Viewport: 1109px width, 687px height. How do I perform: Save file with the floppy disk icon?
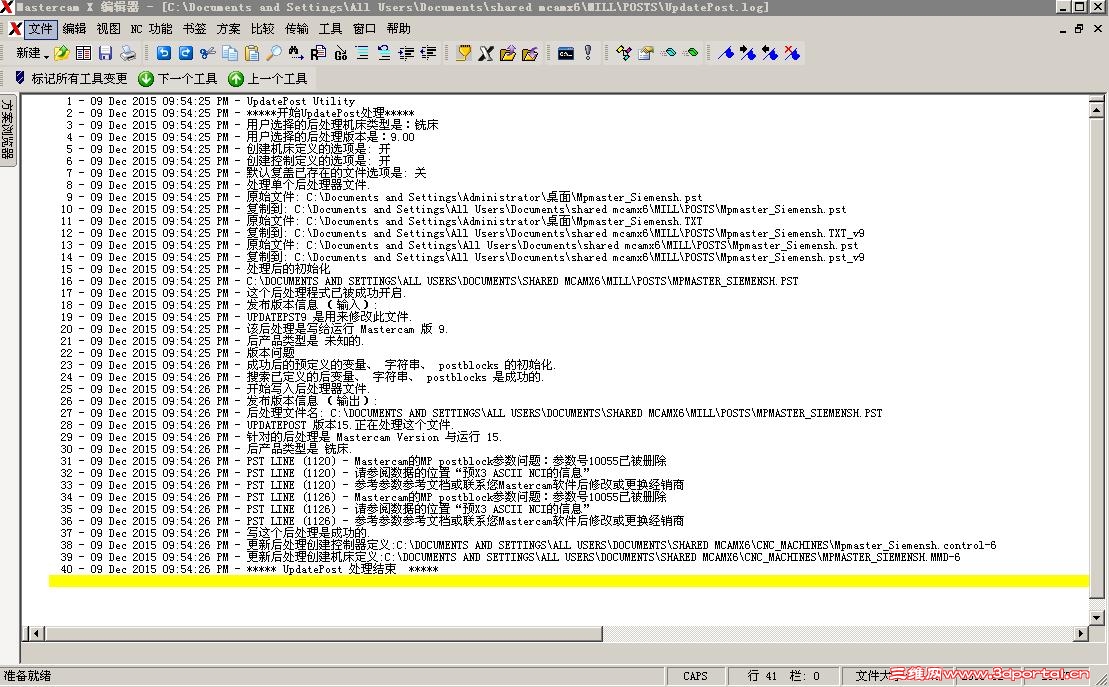tap(105, 53)
